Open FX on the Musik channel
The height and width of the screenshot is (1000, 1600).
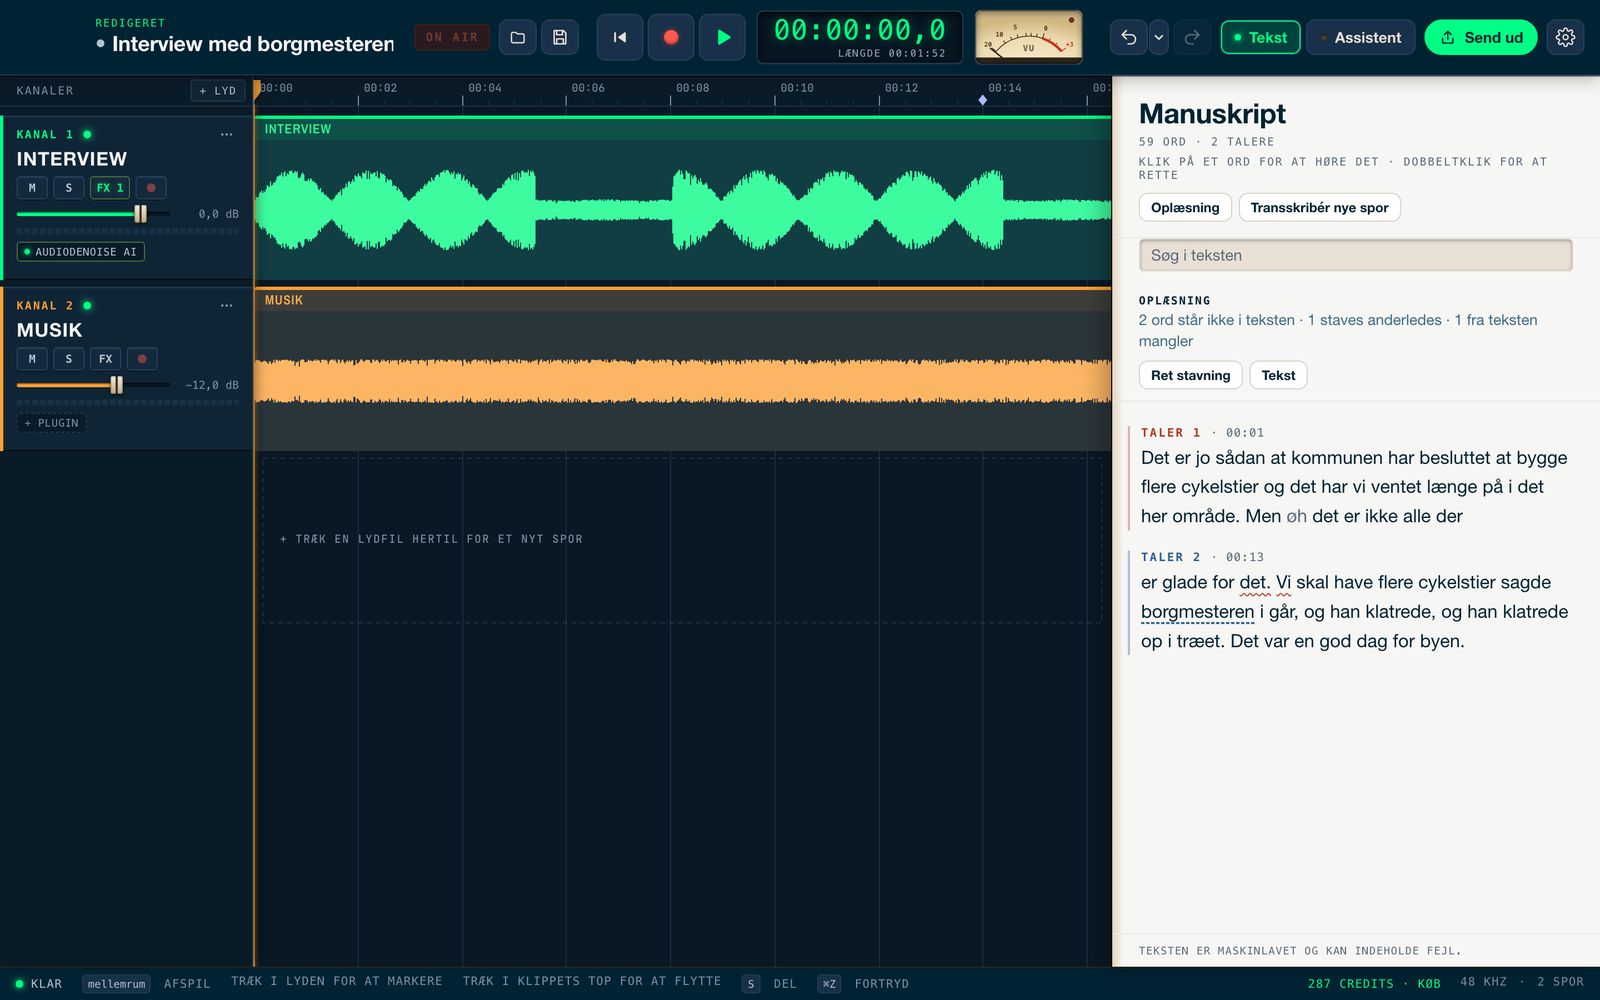coord(105,359)
